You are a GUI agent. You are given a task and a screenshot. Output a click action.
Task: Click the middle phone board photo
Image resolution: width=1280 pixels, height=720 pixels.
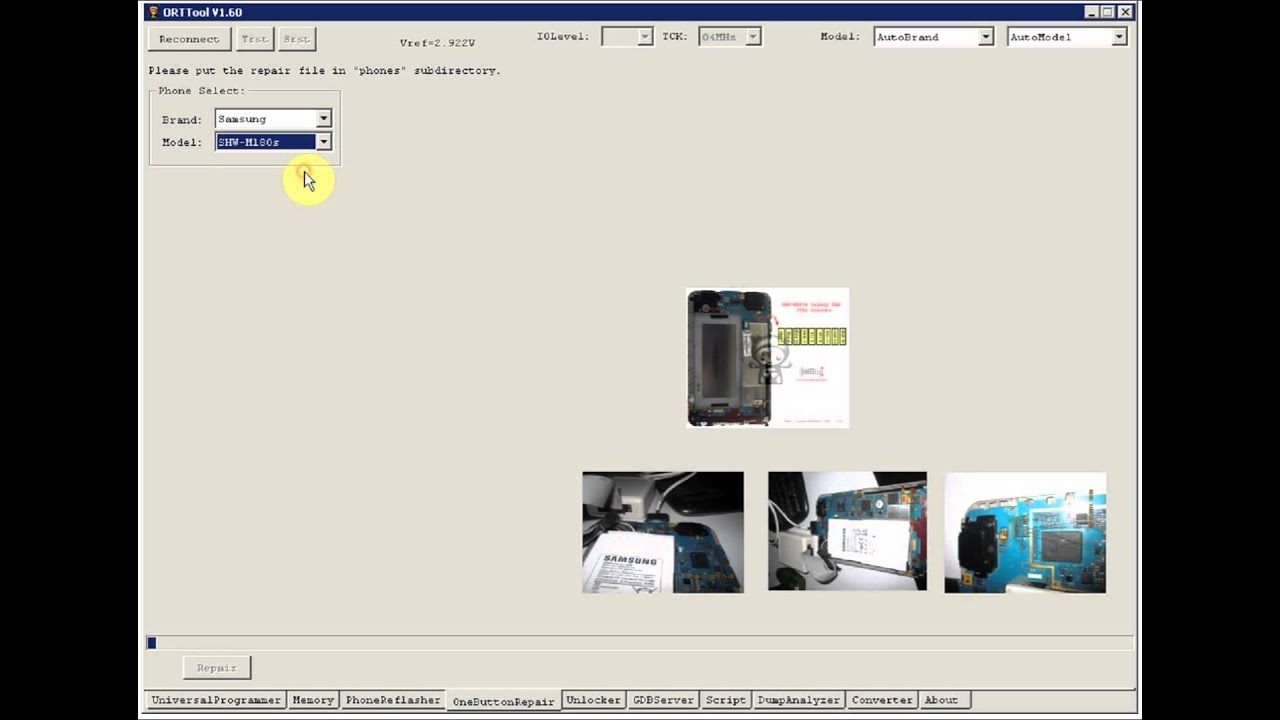point(847,531)
